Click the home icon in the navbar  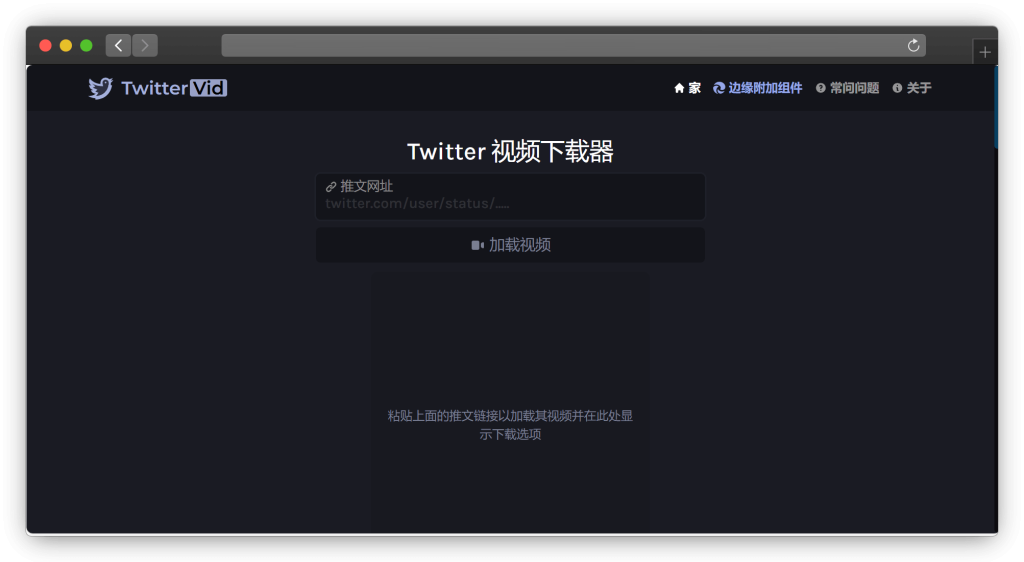click(x=679, y=88)
